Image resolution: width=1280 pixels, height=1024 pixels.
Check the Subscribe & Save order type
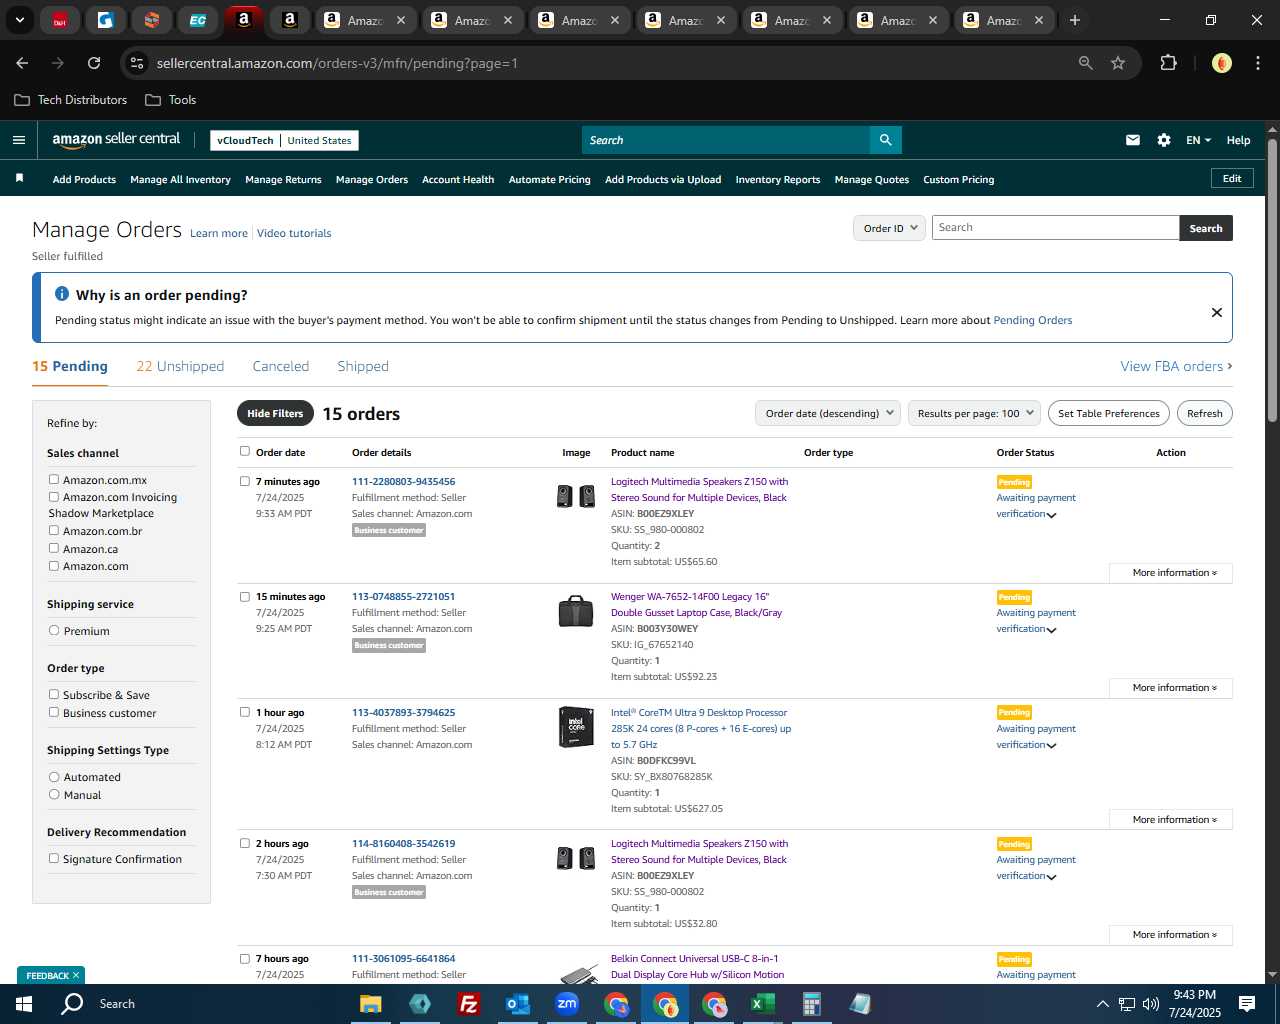[x=54, y=695]
